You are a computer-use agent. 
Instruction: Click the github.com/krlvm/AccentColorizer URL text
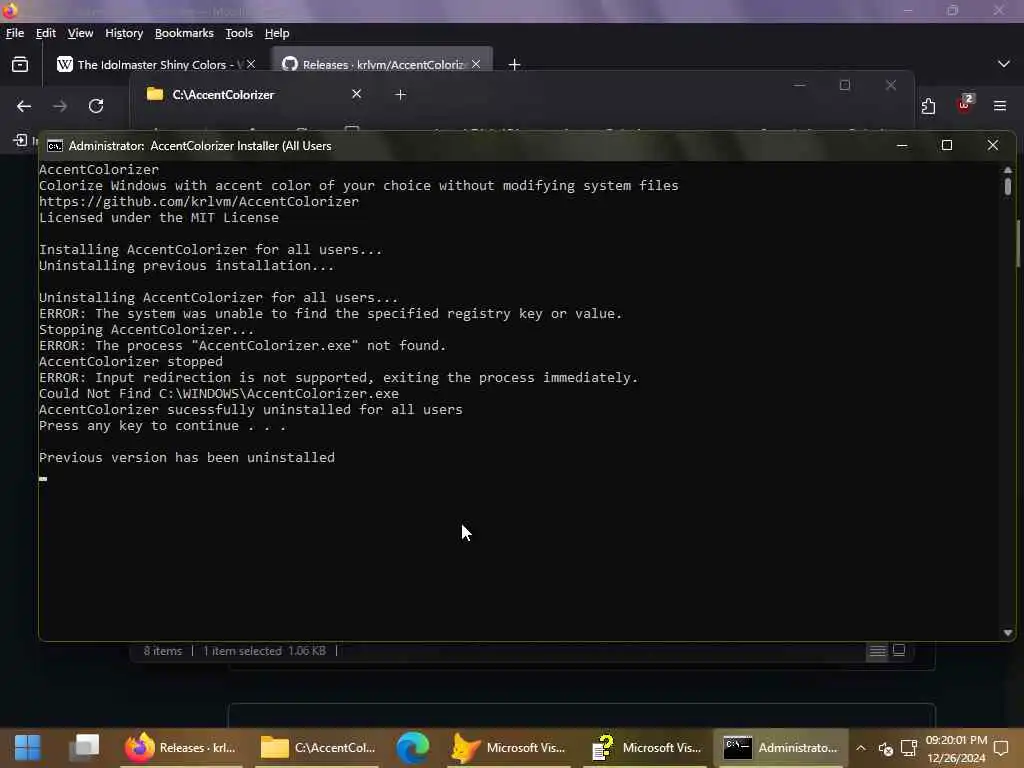199,202
